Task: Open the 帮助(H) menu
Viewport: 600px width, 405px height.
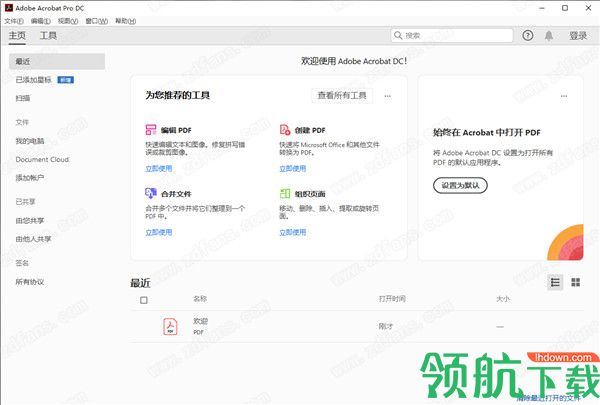Action: [126, 21]
